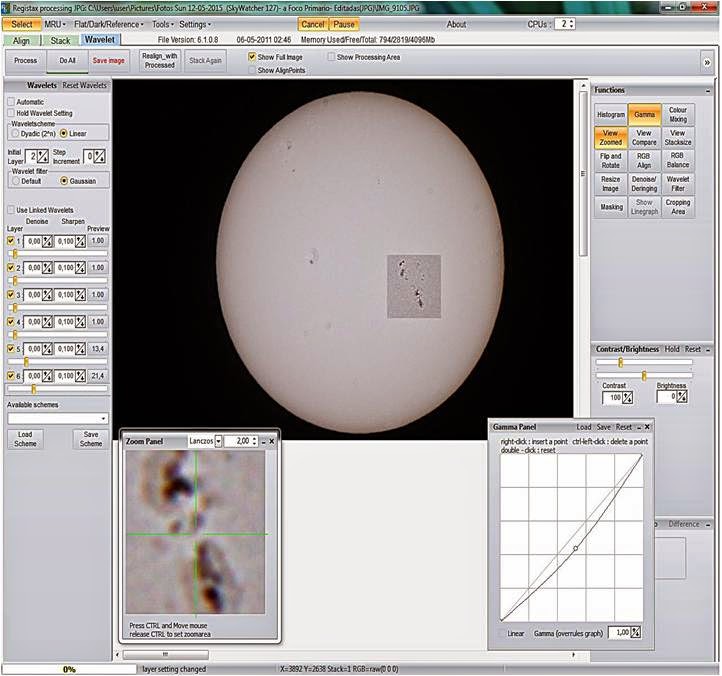The width and height of the screenshot is (722, 676).
Task: Switch to the Stack tab
Action: pos(60,41)
